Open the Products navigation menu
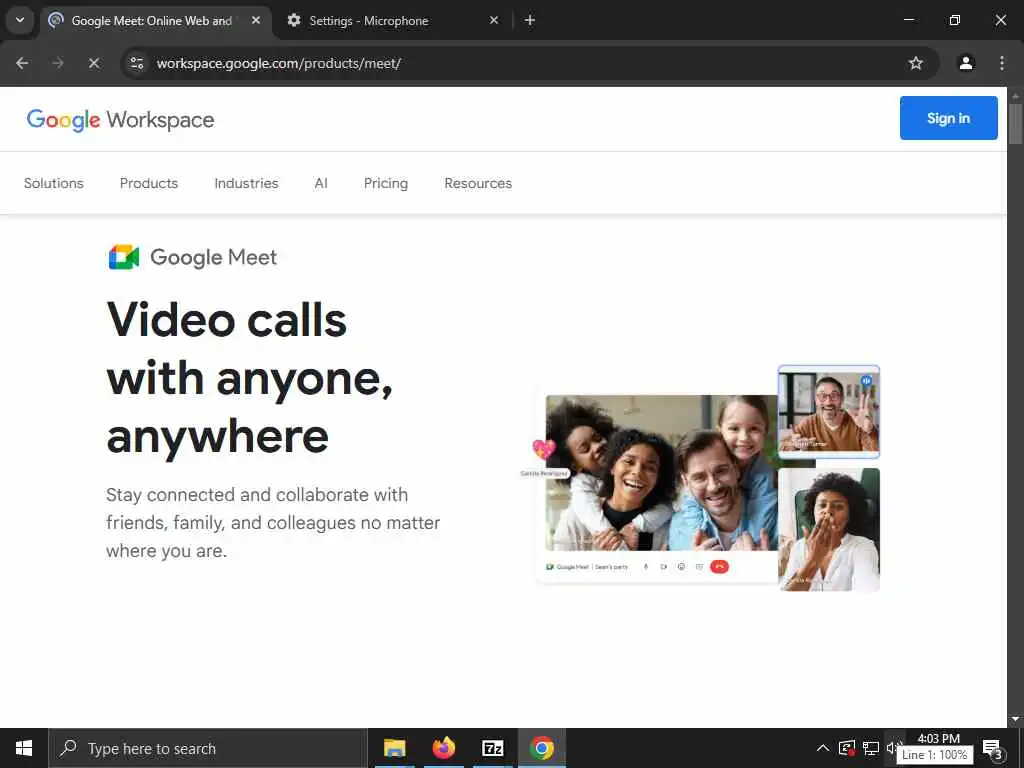Viewport: 1024px width, 768px height. (149, 184)
